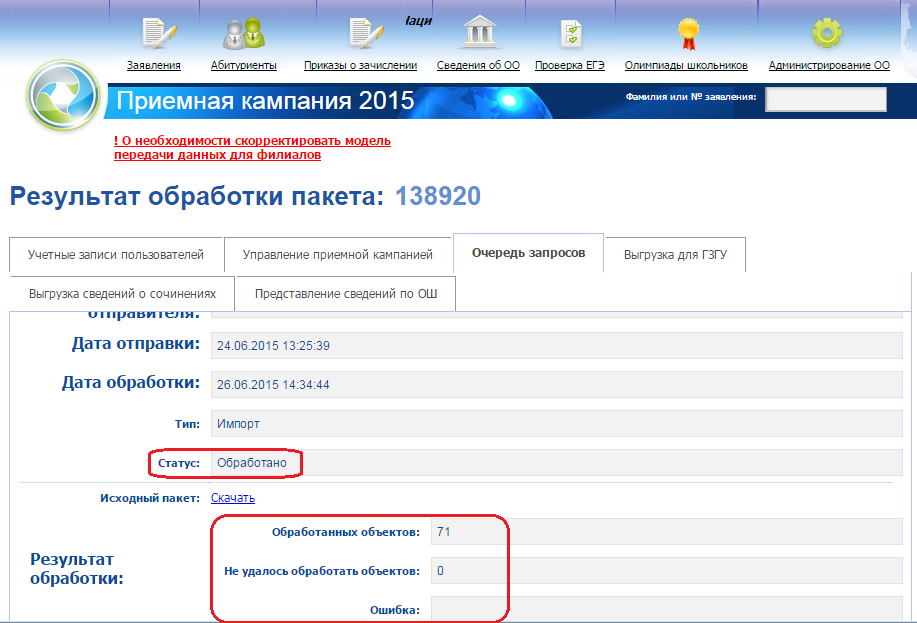The image size is (917, 623).
Task: Open the Олимпиады школьников medal icon
Action: (x=686, y=33)
